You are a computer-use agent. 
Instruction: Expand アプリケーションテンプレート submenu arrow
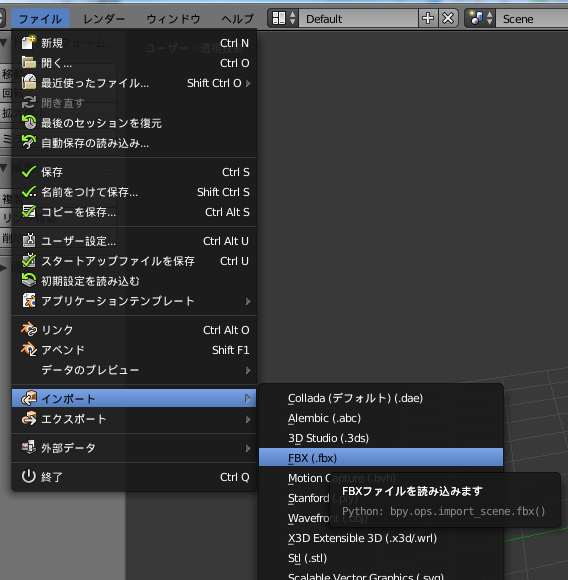[x=248, y=301]
